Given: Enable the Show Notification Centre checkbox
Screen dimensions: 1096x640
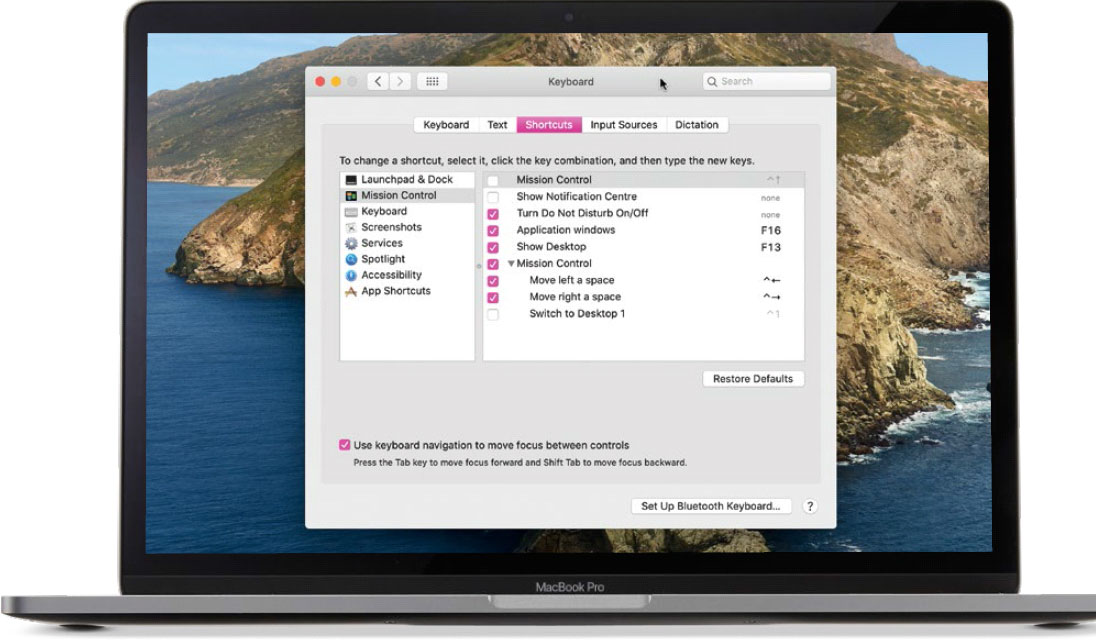Looking at the screenshot, I should (493, 197).
